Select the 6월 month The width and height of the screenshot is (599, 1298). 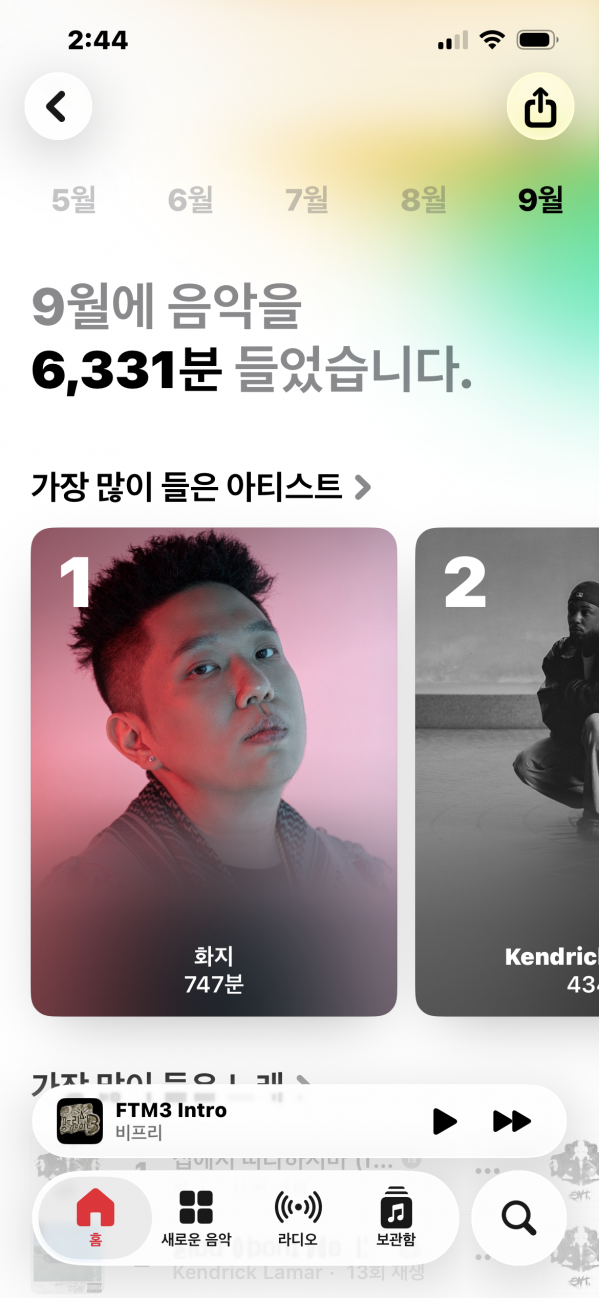pyautogui.click(x=190, y=200)
